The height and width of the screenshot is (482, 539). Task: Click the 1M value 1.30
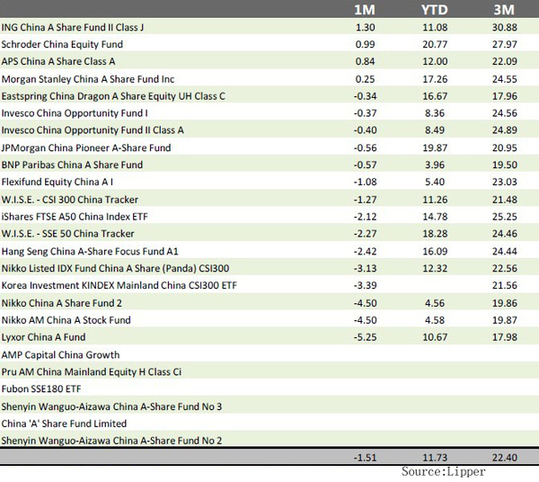(x=365, y=28)
